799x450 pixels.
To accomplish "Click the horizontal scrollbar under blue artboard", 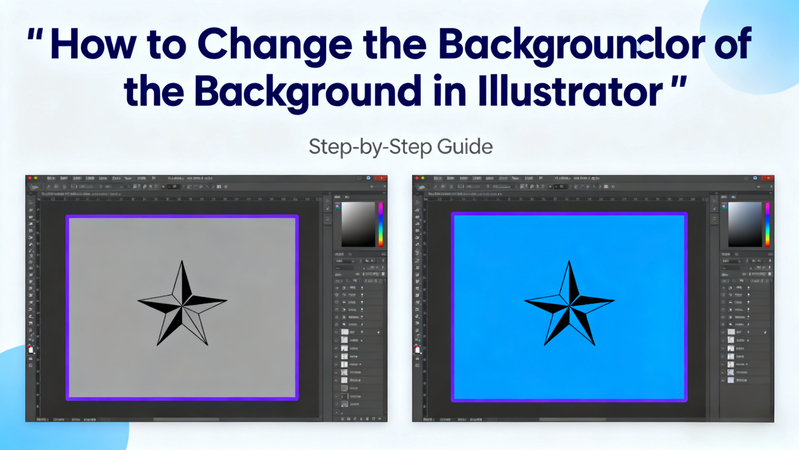I will tap(572, 419).
